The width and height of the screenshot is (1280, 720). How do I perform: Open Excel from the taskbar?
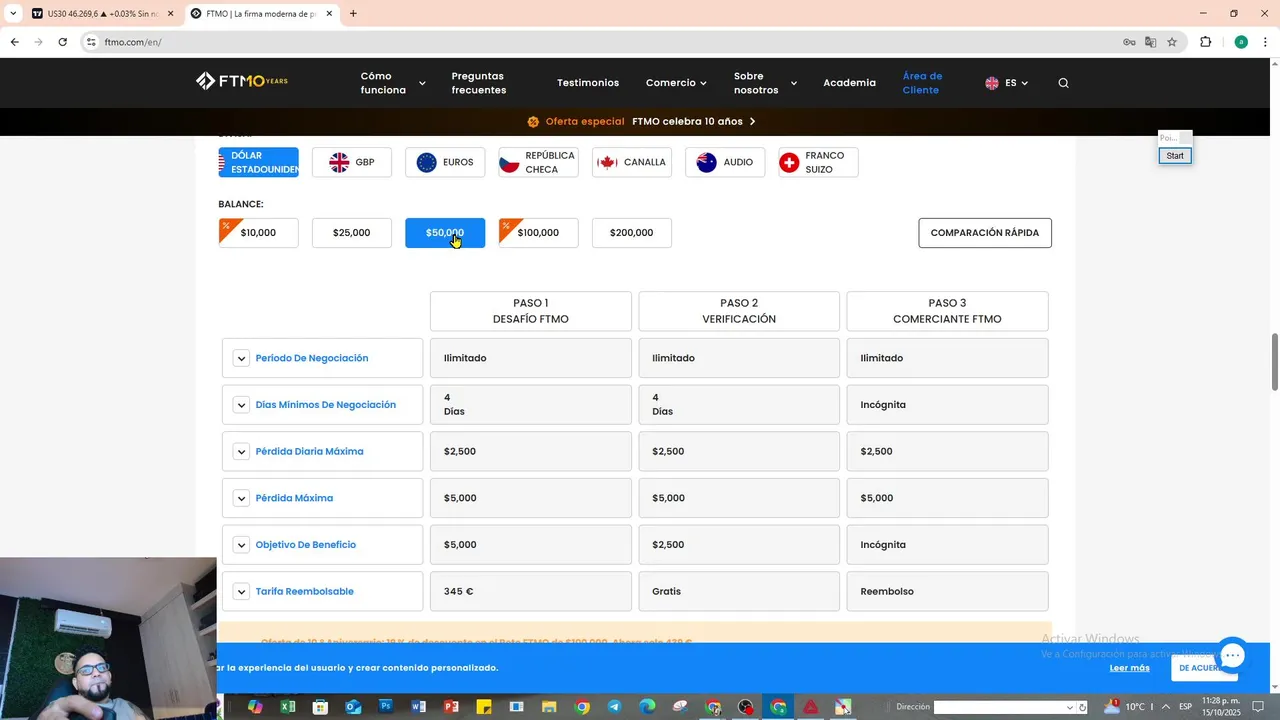[288, 707]
